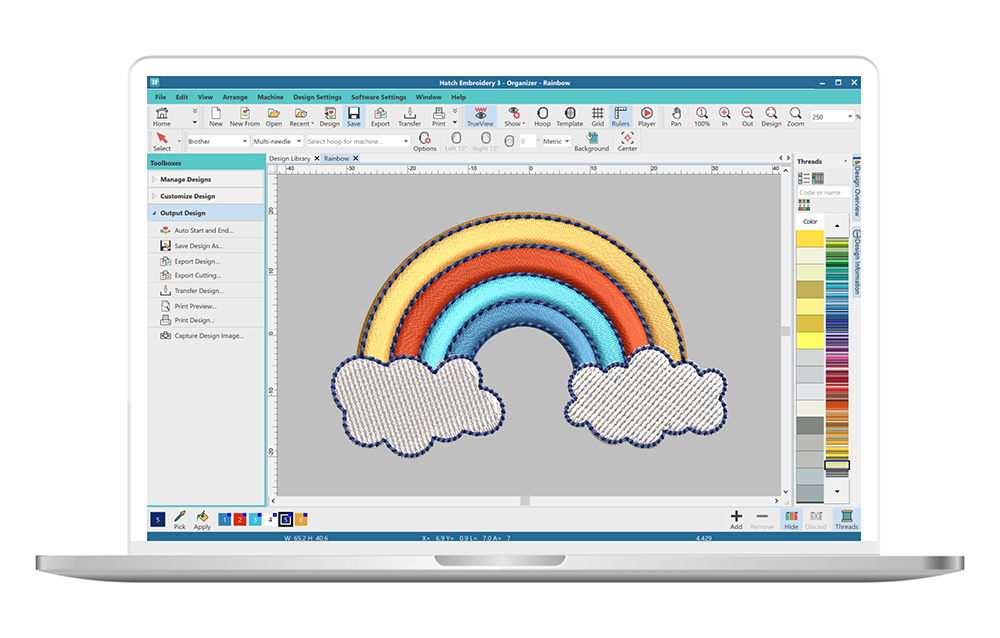Image resolution: width=1000 pixels, height=638 pixels.
Task: Toggle the Grid display
Action: 597,116
